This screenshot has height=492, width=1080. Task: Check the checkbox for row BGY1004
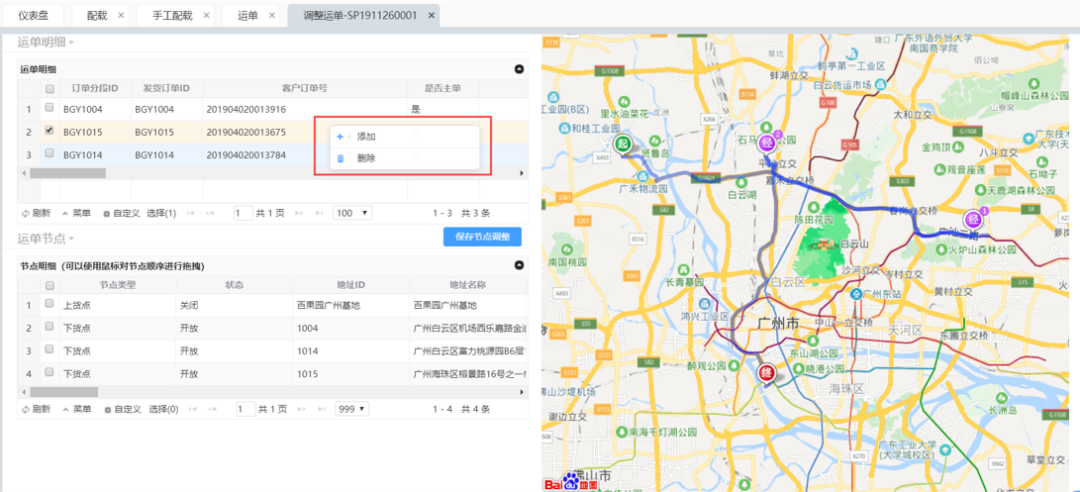49,109
